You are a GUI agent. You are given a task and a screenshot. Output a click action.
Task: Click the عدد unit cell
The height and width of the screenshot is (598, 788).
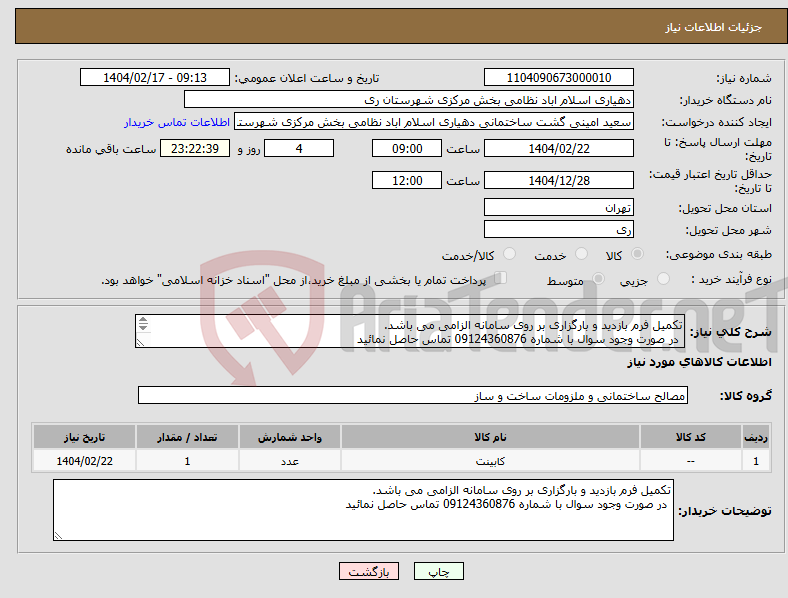tap(289, 461)
